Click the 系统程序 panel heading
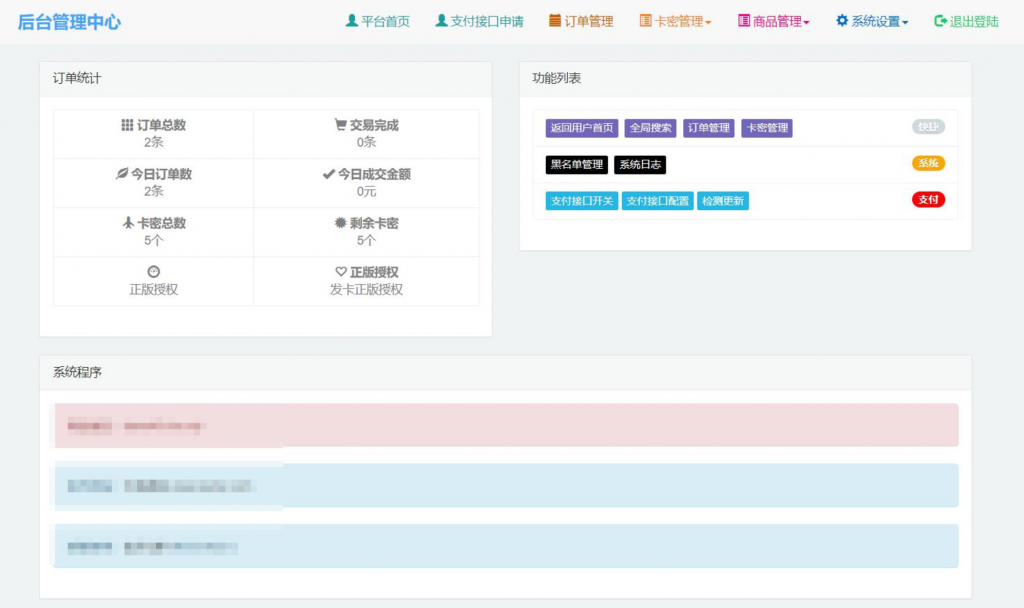Image resolution: width=1024 pixels, height=608 pixels. pyautogui.click(x=76, y=372)
